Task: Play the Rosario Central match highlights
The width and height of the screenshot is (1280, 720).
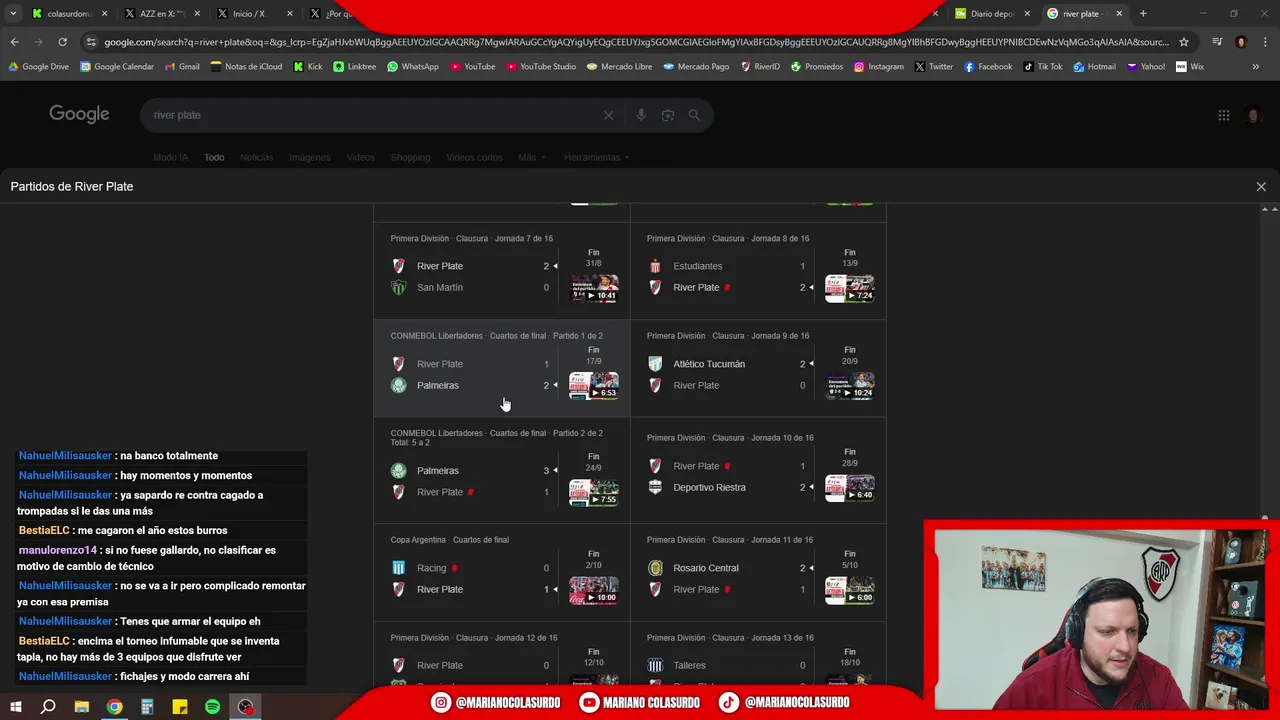Action: (x=850, y=590)
